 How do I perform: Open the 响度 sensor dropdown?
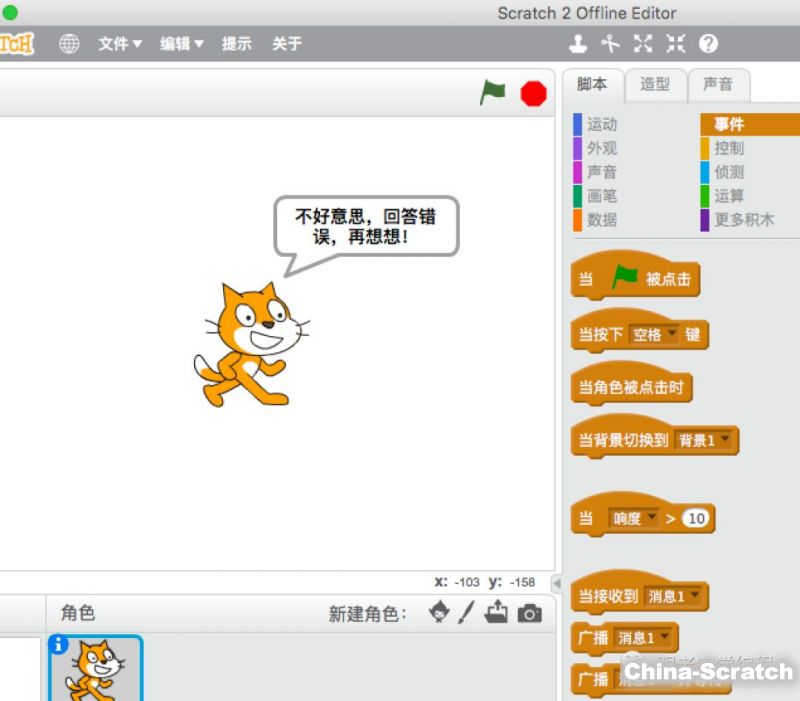(634, 518)
